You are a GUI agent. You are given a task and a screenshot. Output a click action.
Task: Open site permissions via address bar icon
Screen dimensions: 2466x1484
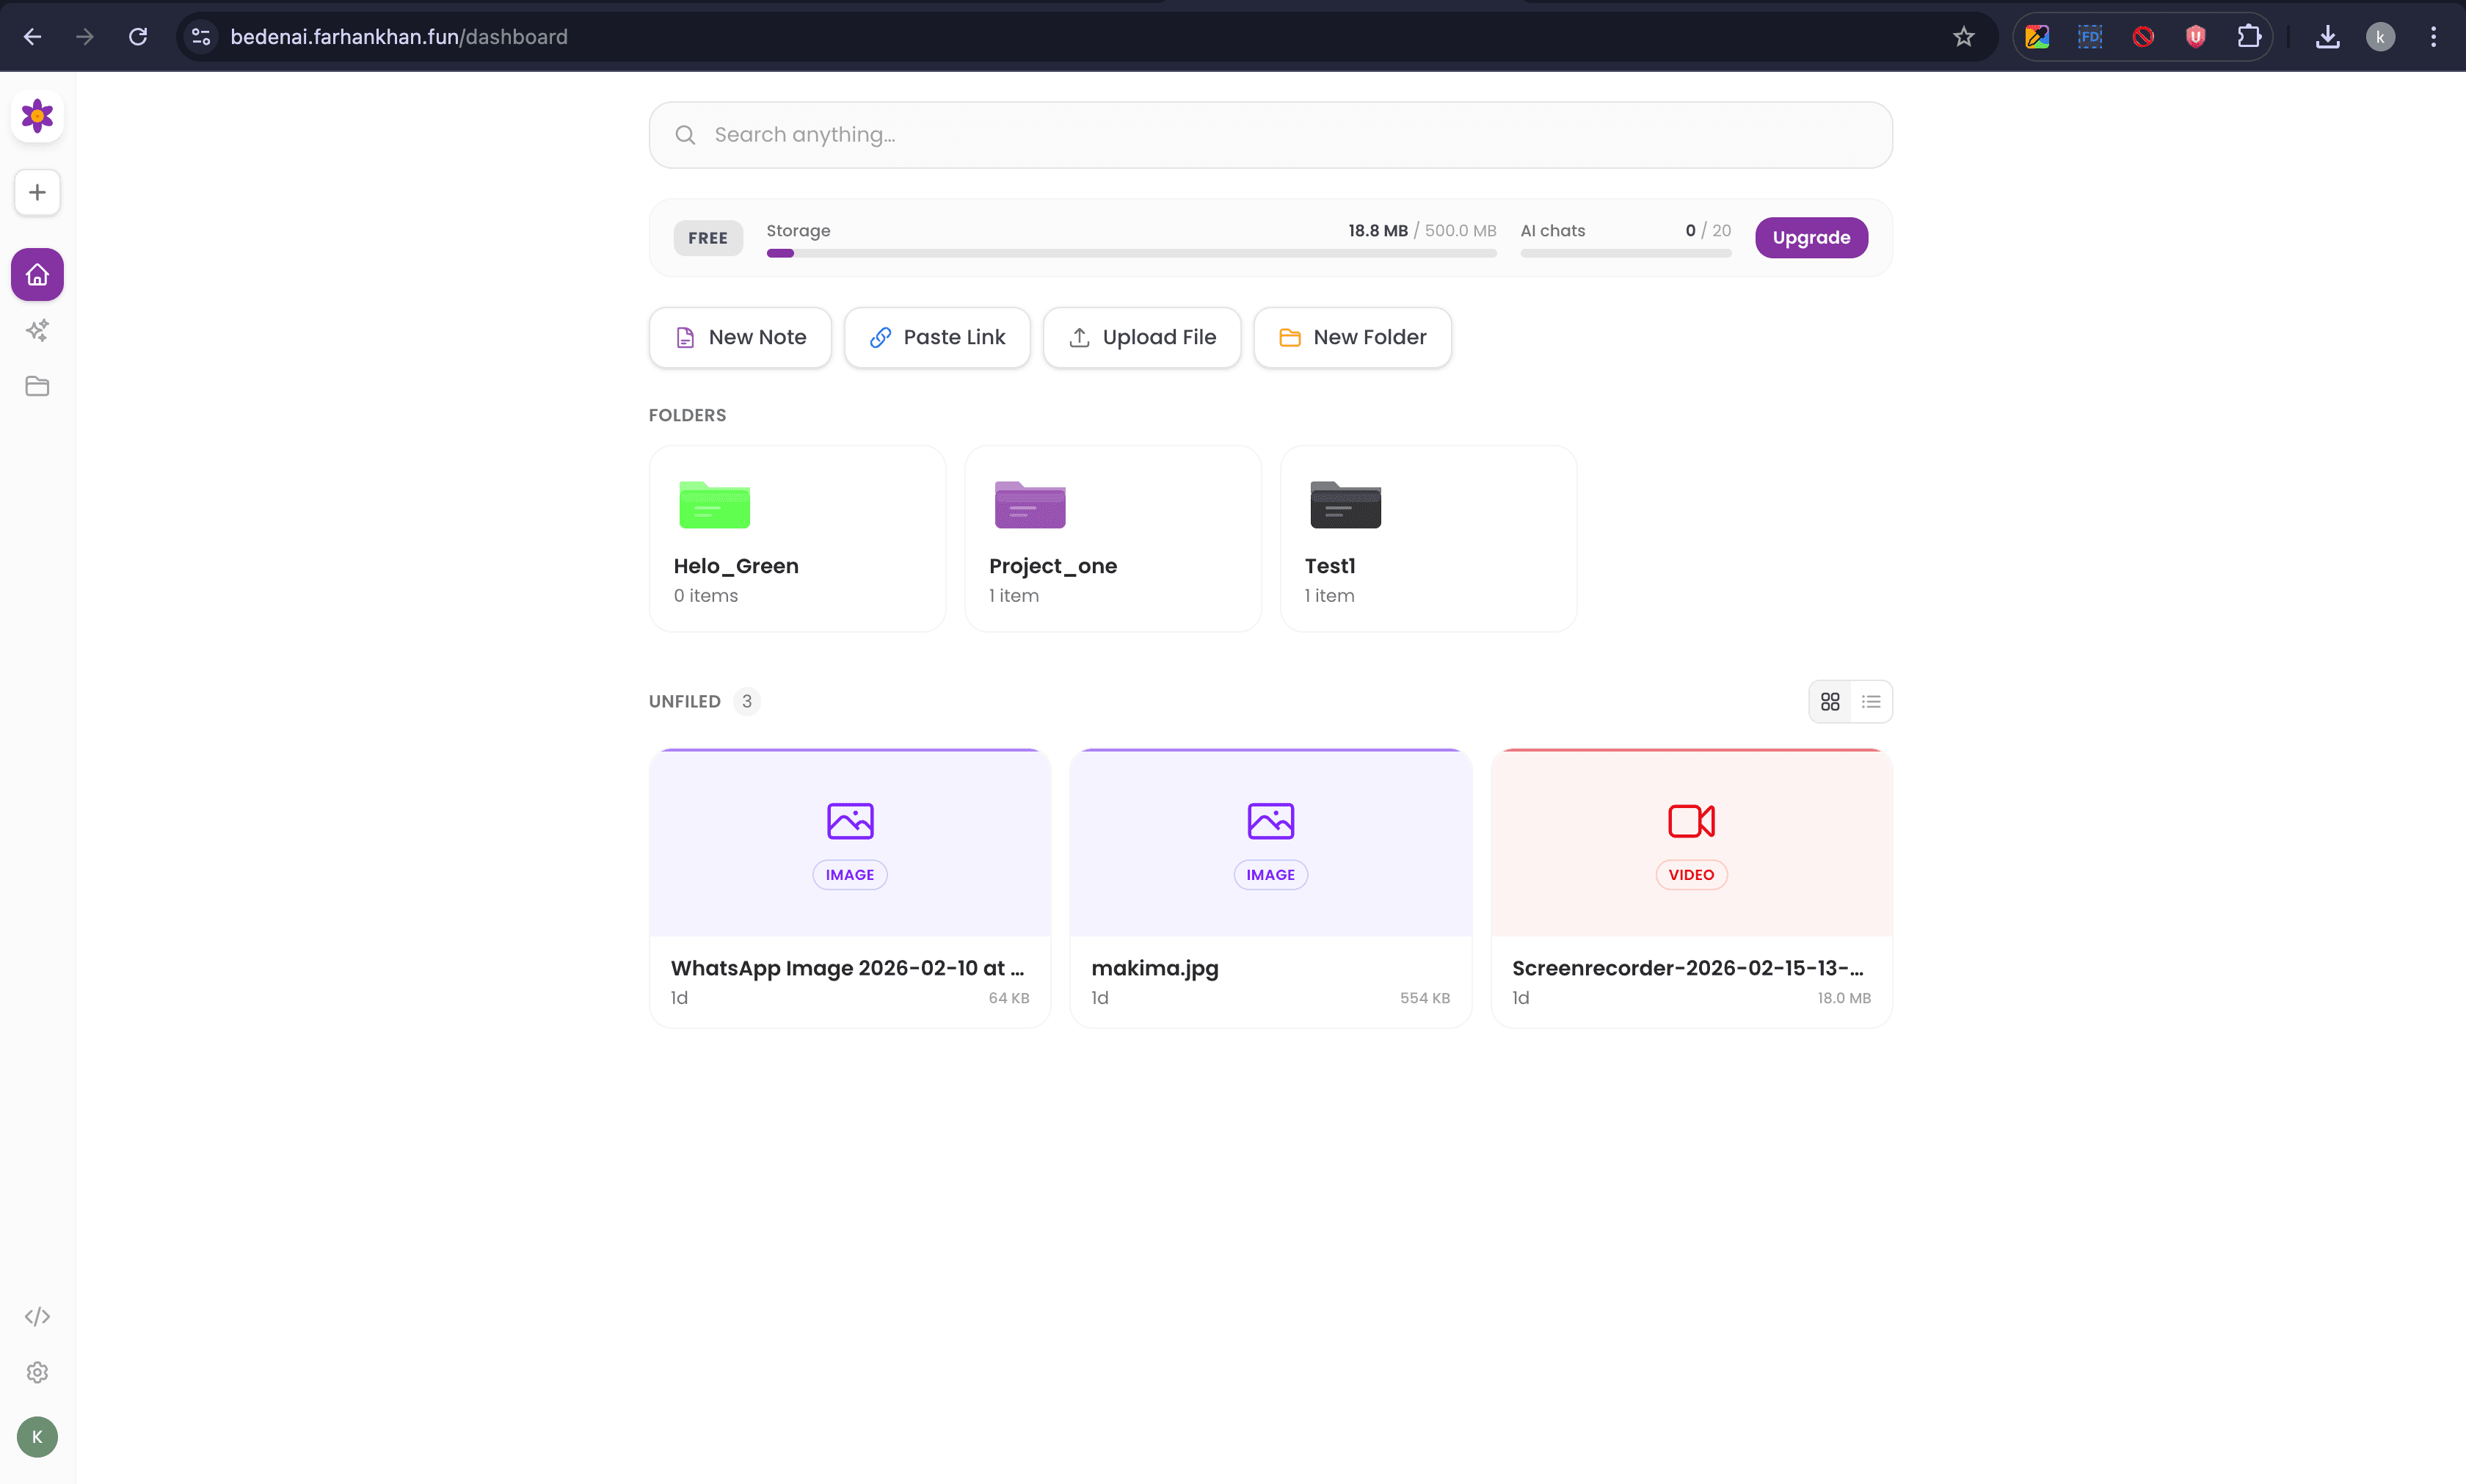coord(199,36)
